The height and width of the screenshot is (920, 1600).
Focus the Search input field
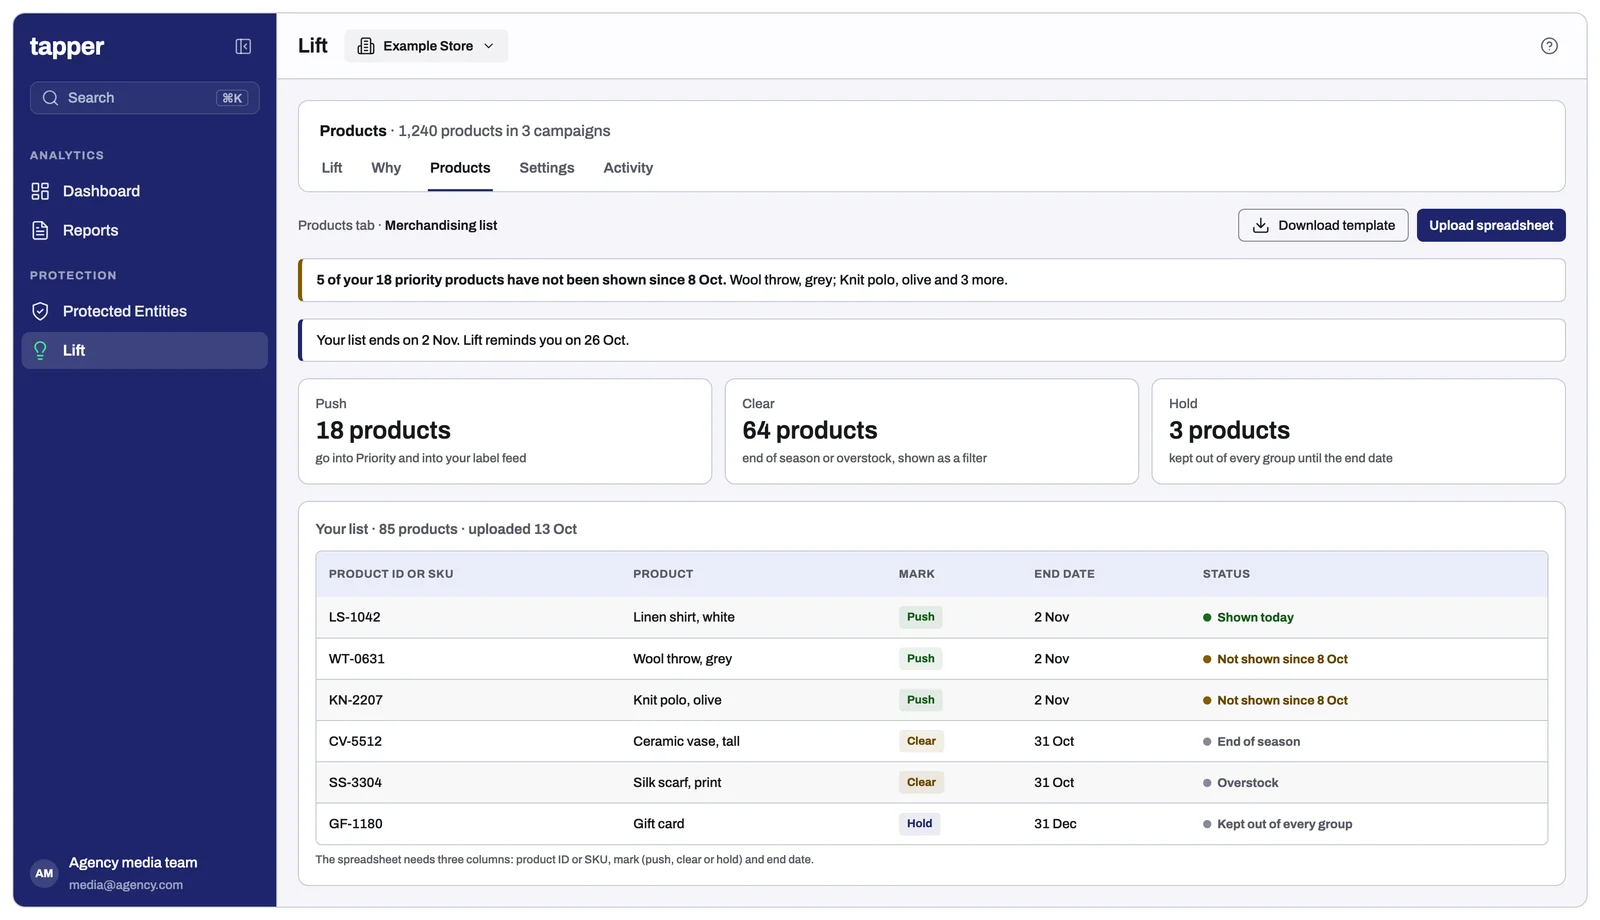click(145, 98)
